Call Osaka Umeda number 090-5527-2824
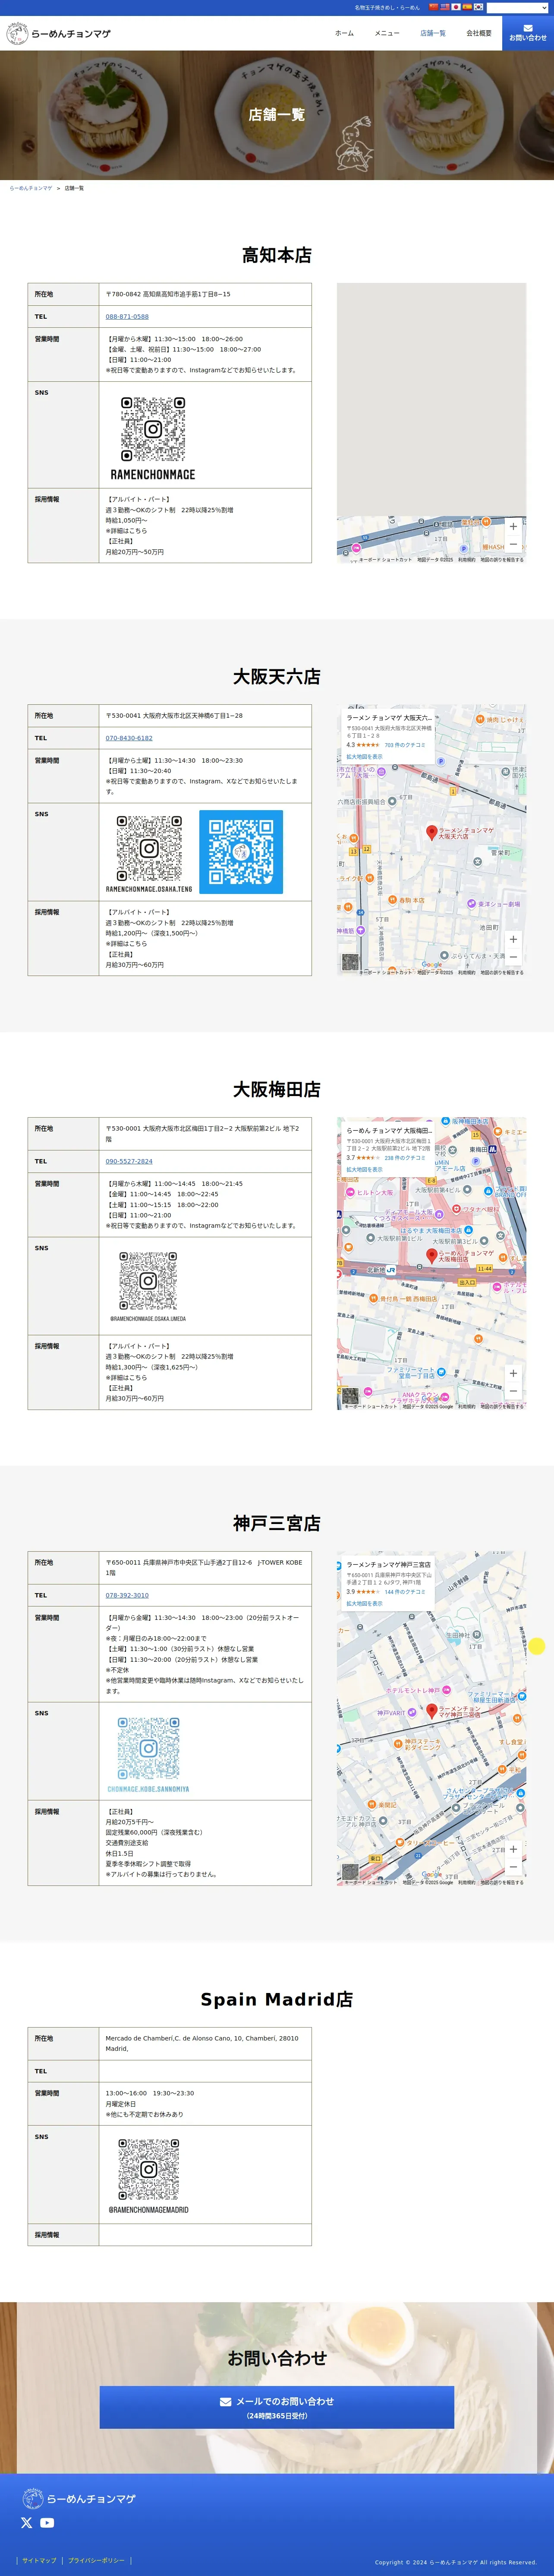Image resolution: width=554 pixels, height=2576 pixels. 129,1161
